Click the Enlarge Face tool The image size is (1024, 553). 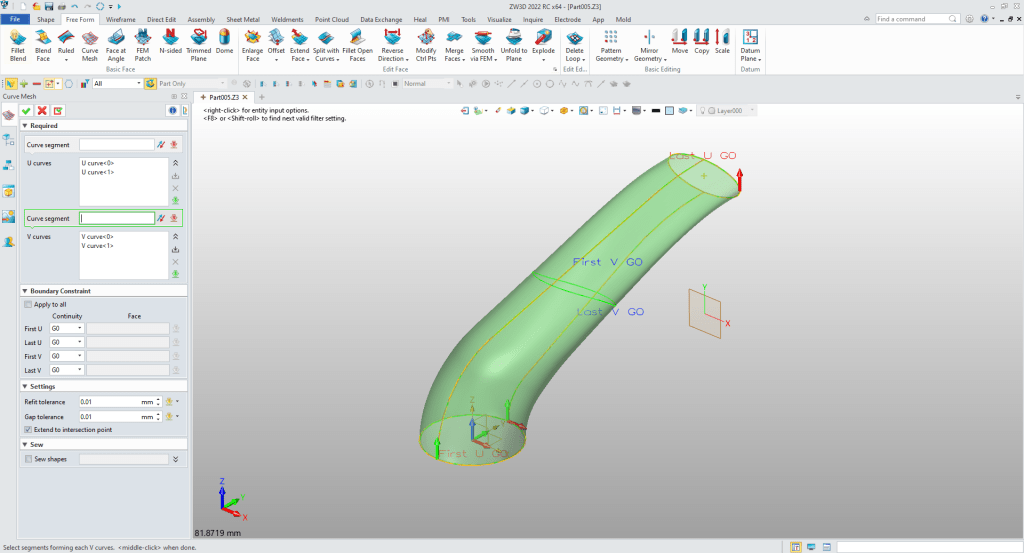[x=252, y=44]
